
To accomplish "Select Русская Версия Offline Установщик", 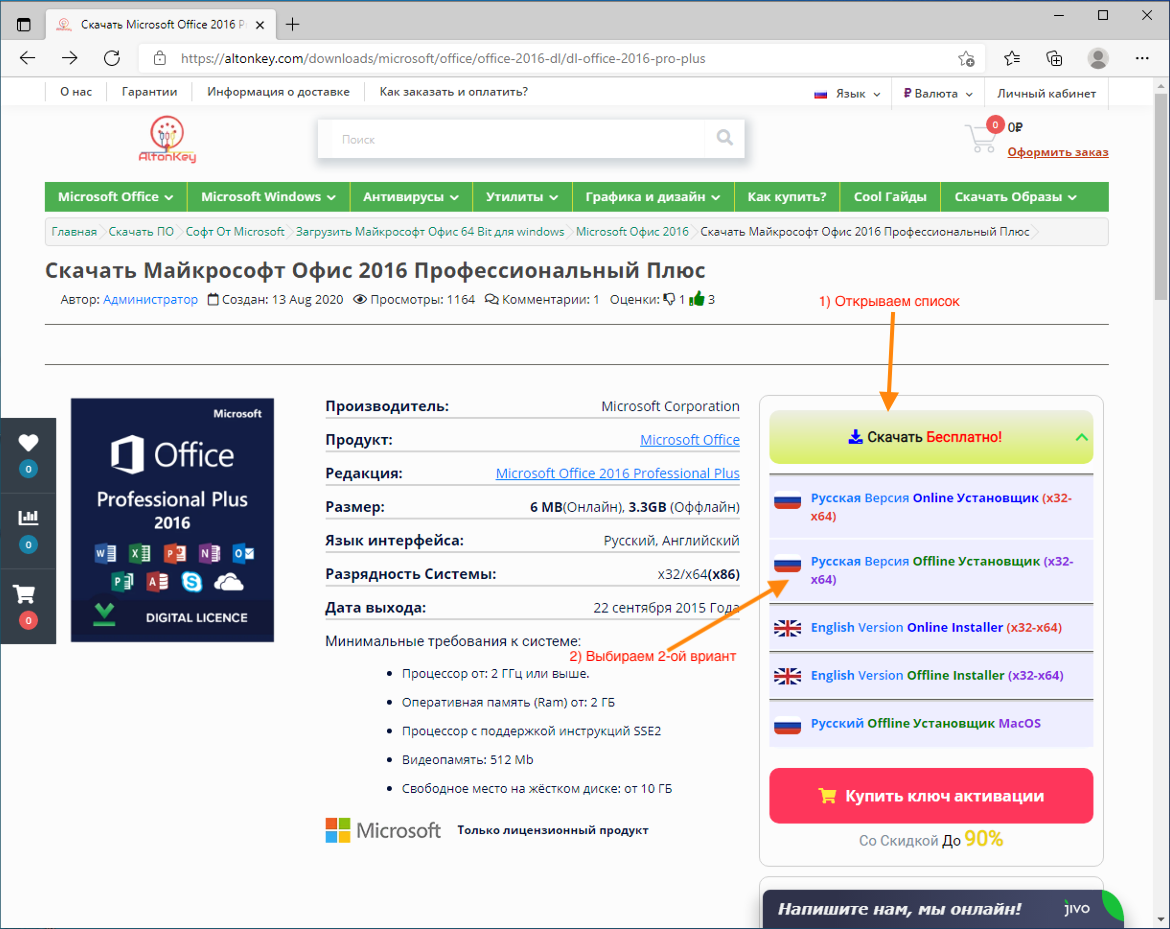I will point(931,570).
